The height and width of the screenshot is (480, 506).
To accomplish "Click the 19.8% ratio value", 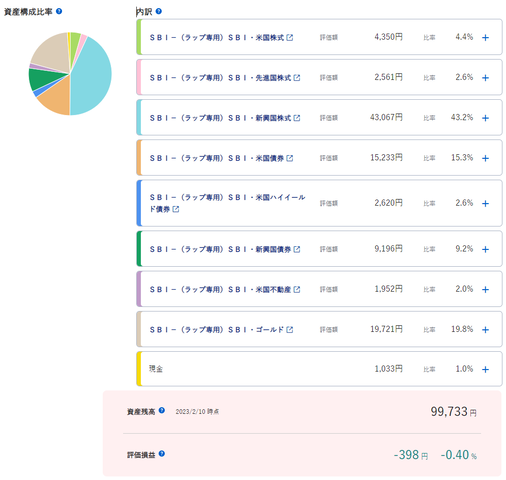I will [x=462, y=329].
